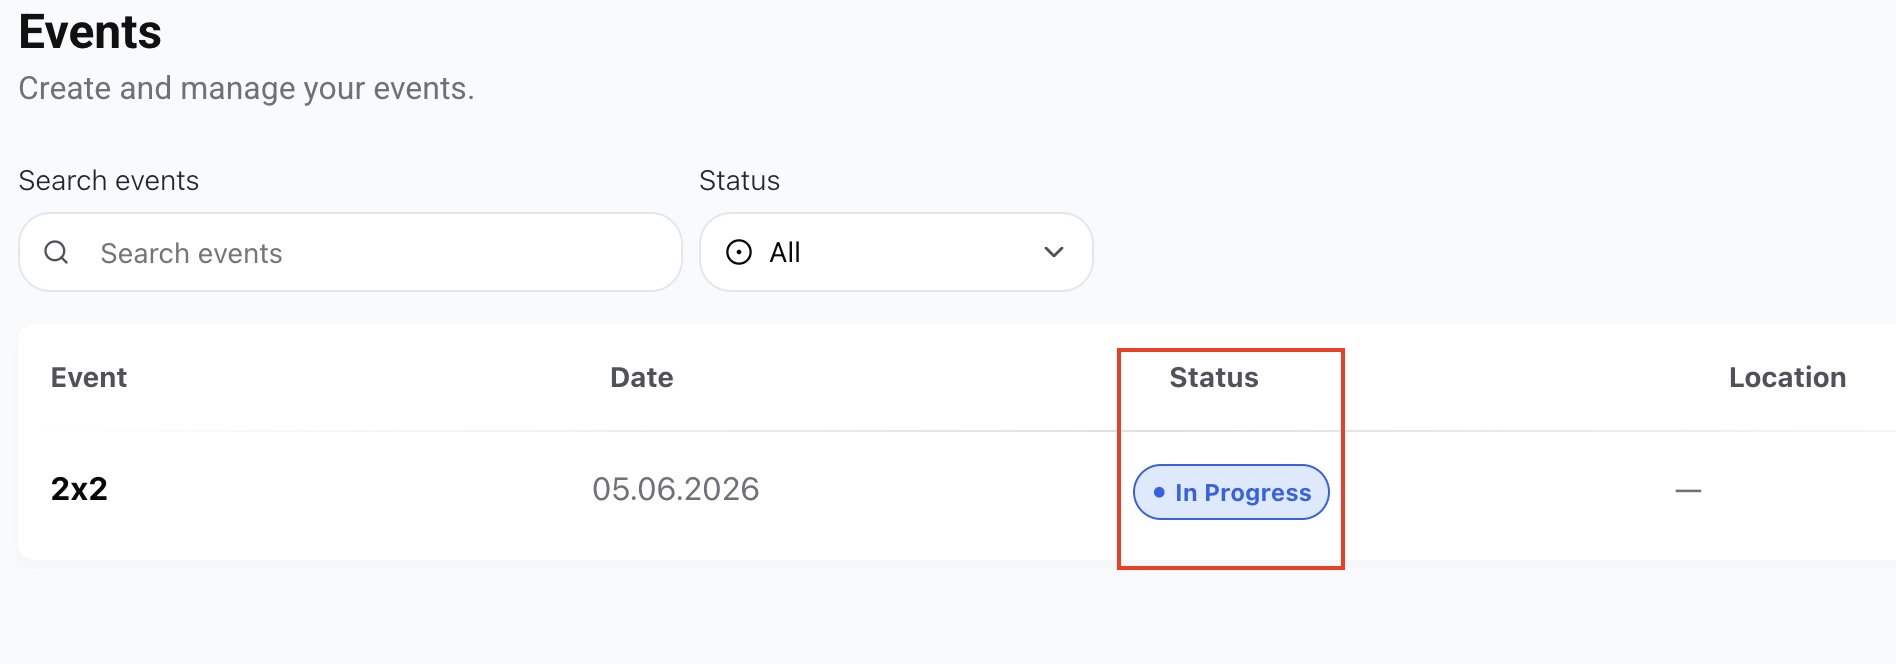This screenshot has width=1896, height=664.
Task: Click the "Status" label above filter dropdown
Action: [x=739, y=180]
